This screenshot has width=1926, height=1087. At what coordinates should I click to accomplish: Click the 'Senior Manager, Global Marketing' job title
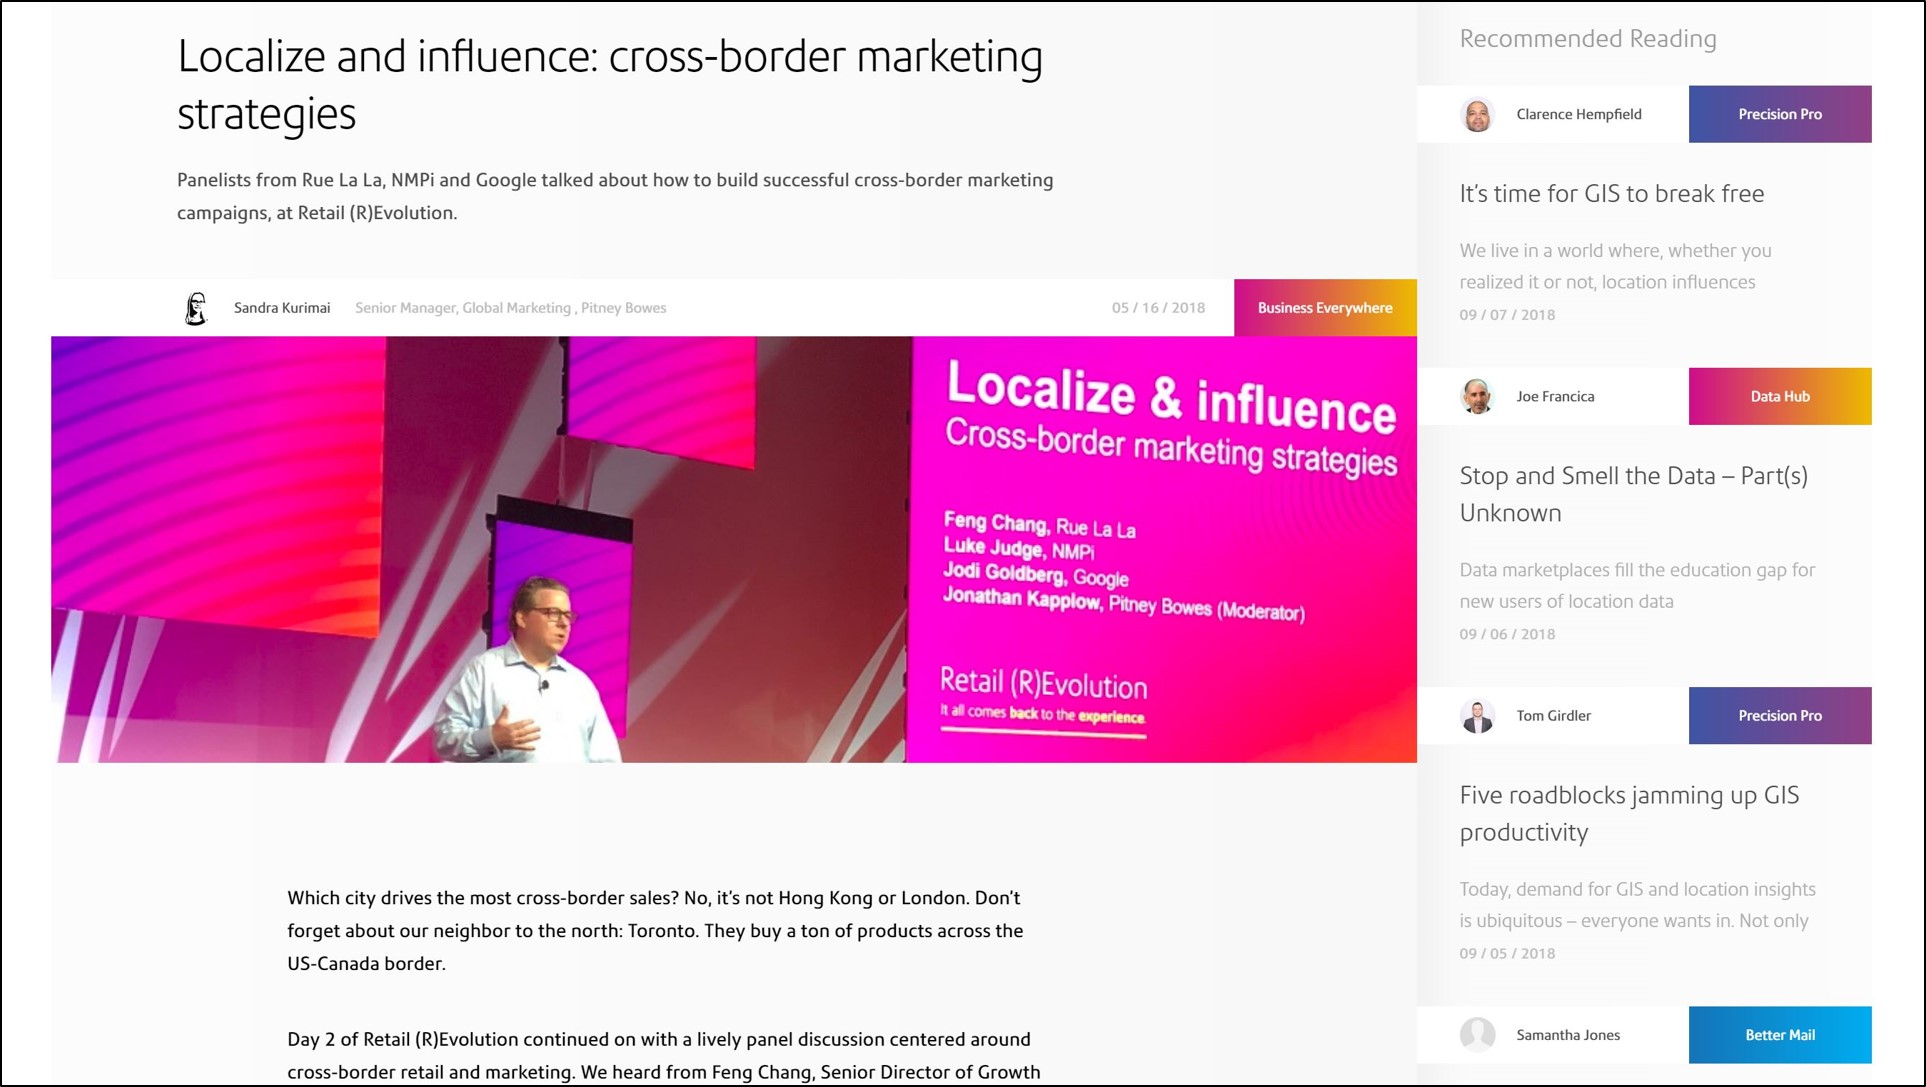pos(511,308)
